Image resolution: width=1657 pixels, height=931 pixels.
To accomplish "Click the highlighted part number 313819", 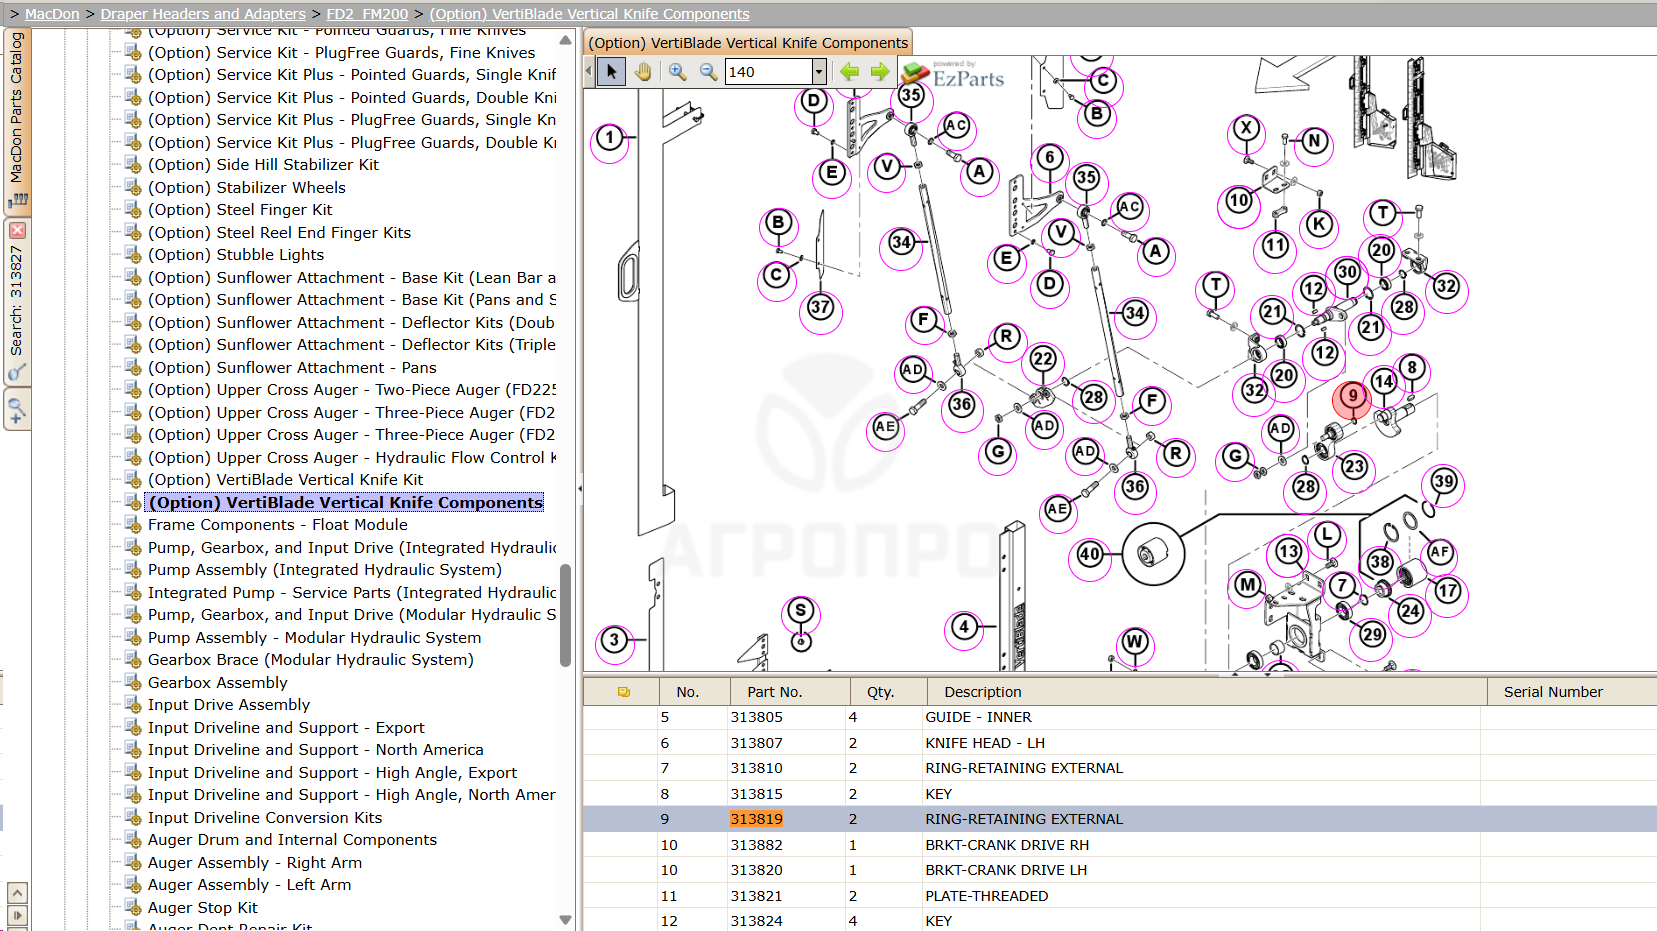I will [x=756, y=819].
